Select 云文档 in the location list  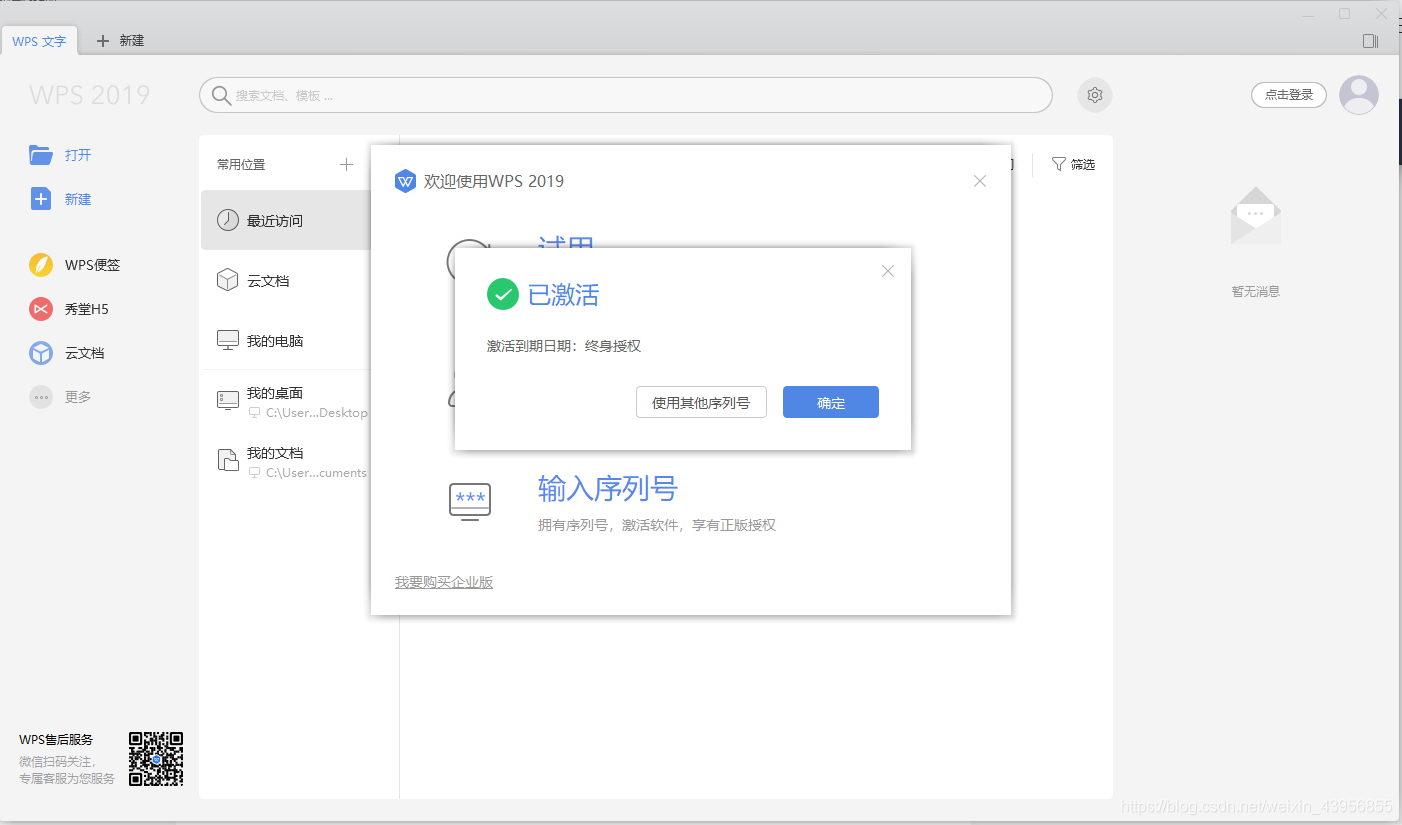click(x=285, y=280)
